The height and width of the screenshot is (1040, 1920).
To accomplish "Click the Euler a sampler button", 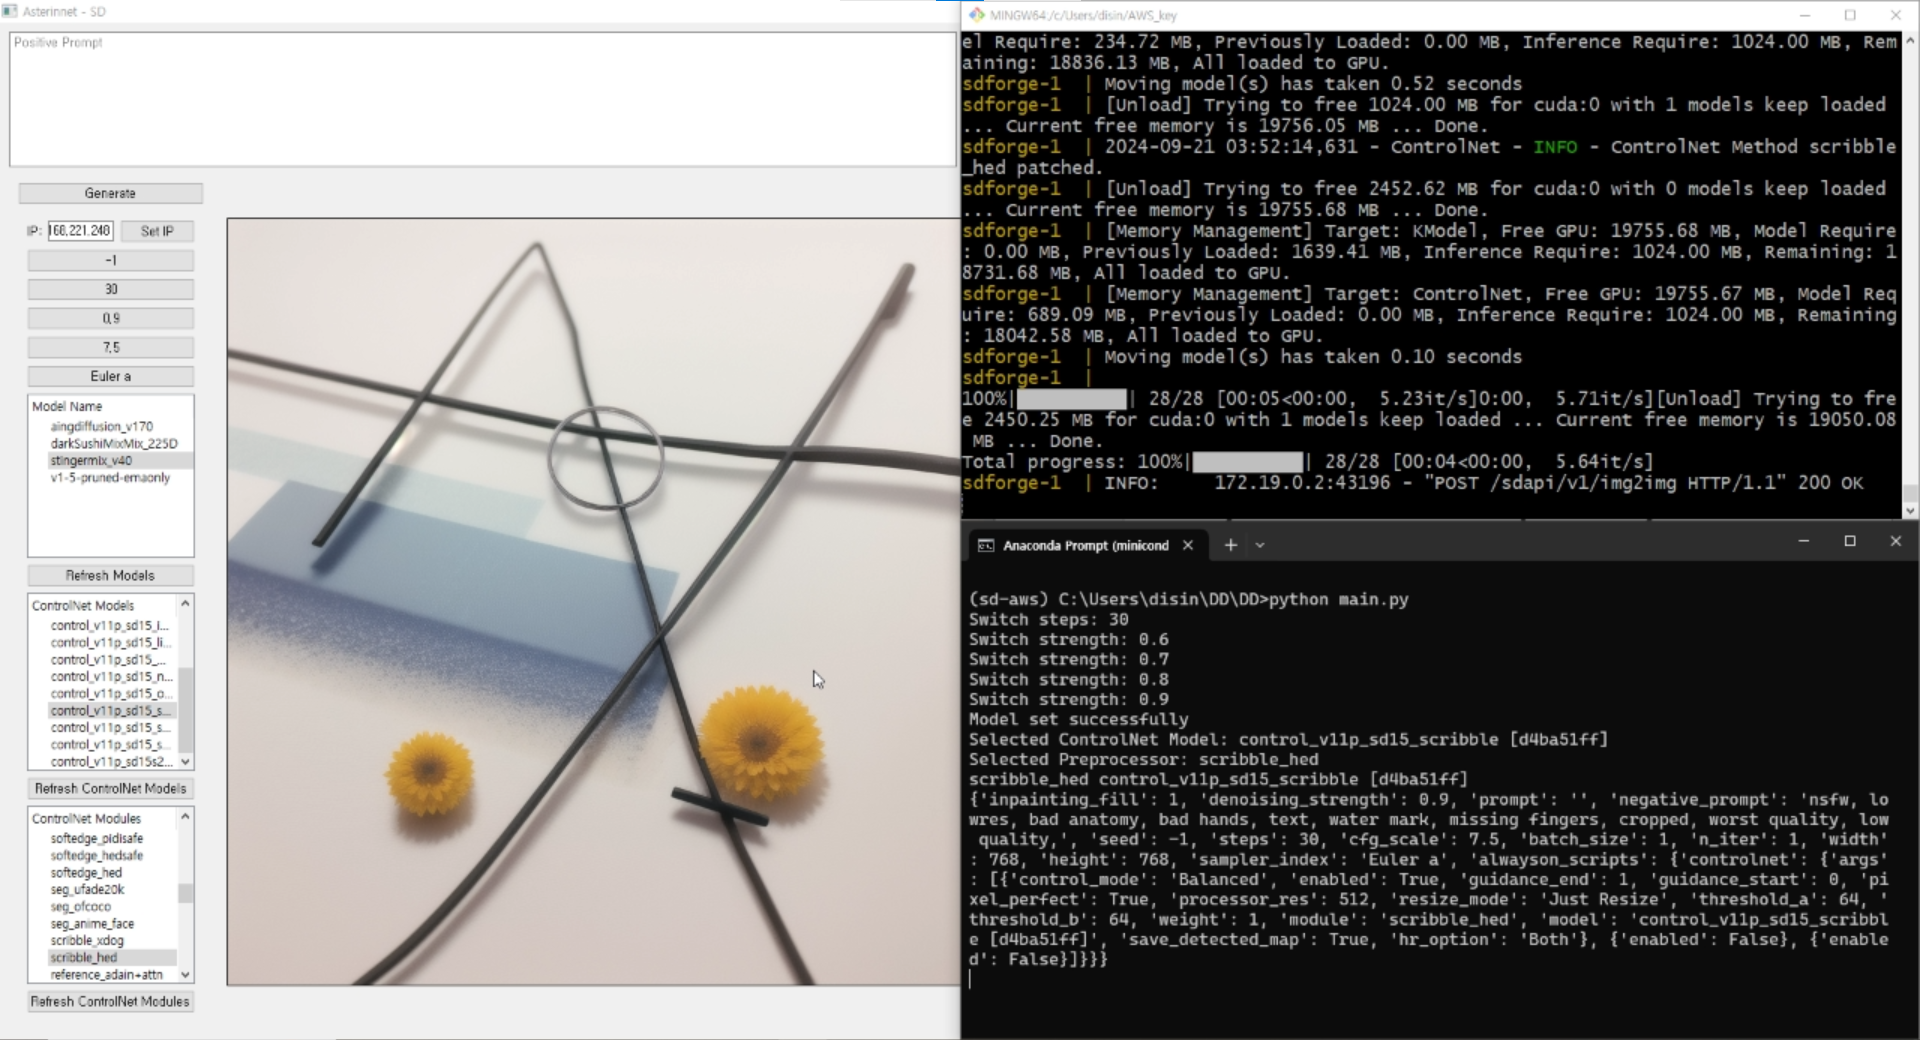I will (110, 376).
